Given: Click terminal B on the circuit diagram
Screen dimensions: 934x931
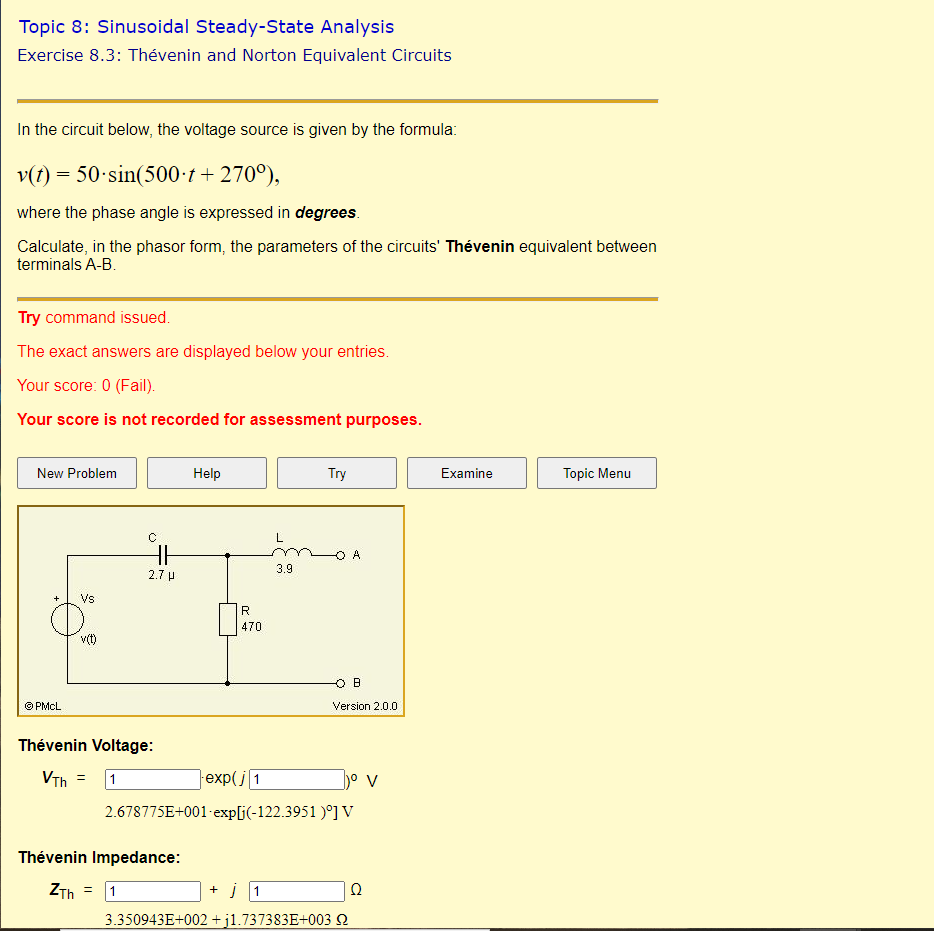Looking at the screenshot, I should 339,682.
